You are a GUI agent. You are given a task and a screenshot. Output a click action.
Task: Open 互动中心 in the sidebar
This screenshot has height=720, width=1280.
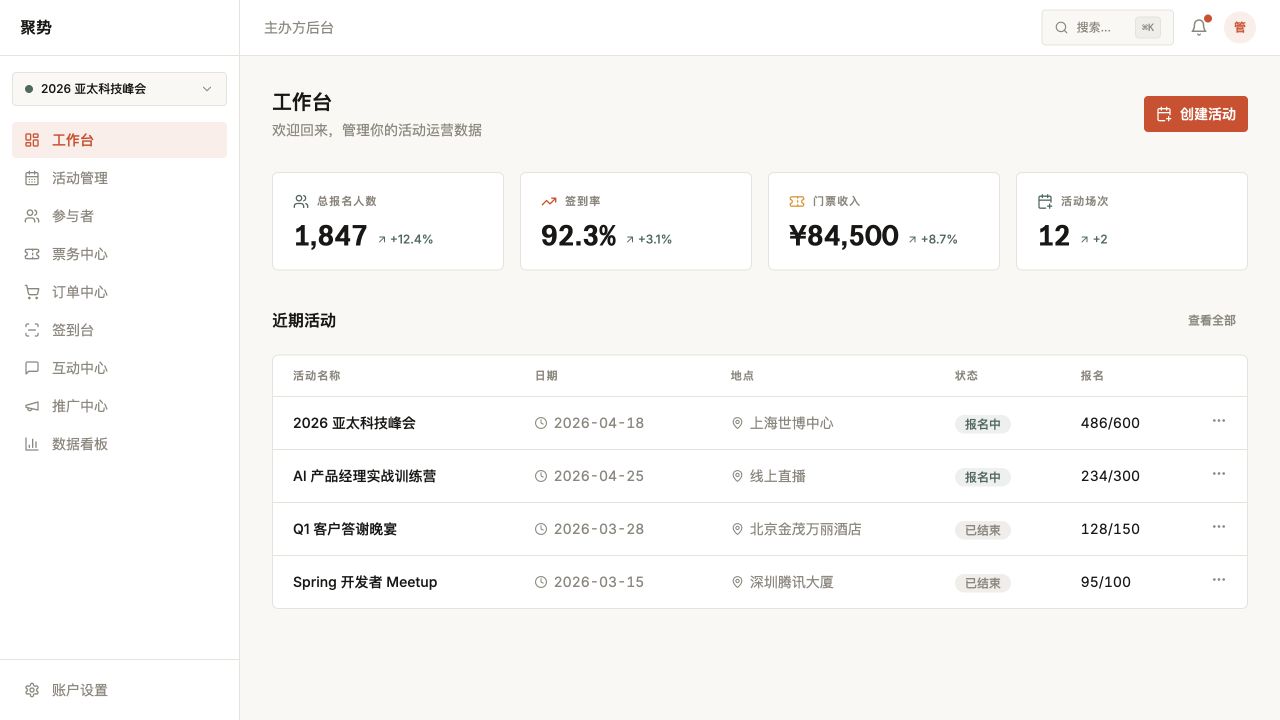pyautogui.click(x=119, y=368)
